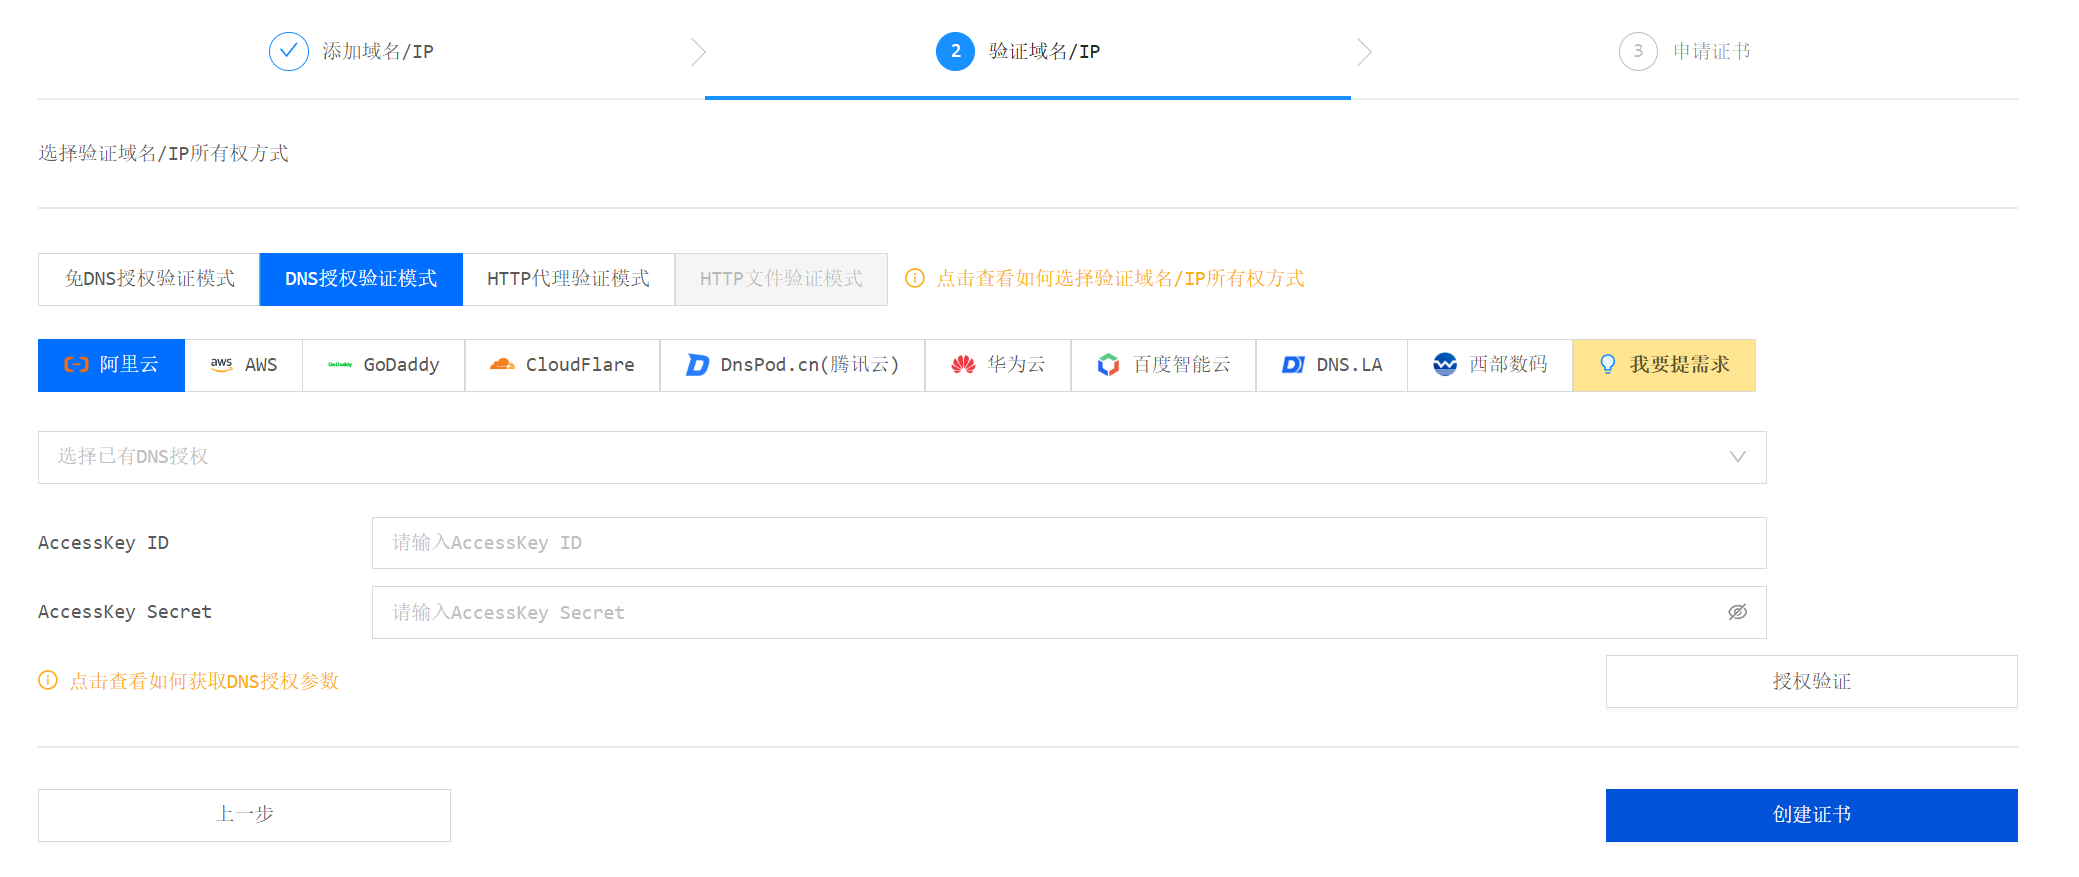Select DnsPod.cn(腾讯云) provider
This screenshot has width=2079, height=877.
coord(792,365)
